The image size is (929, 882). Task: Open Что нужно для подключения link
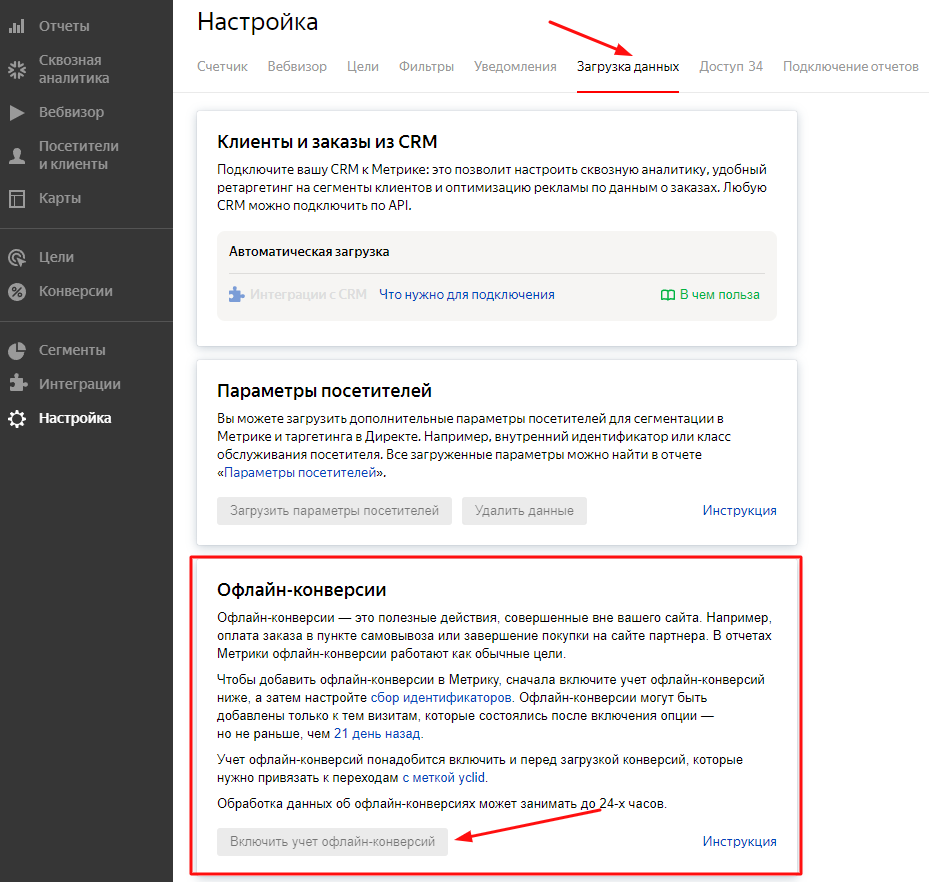pyautogui.click(x=467, y=294)
